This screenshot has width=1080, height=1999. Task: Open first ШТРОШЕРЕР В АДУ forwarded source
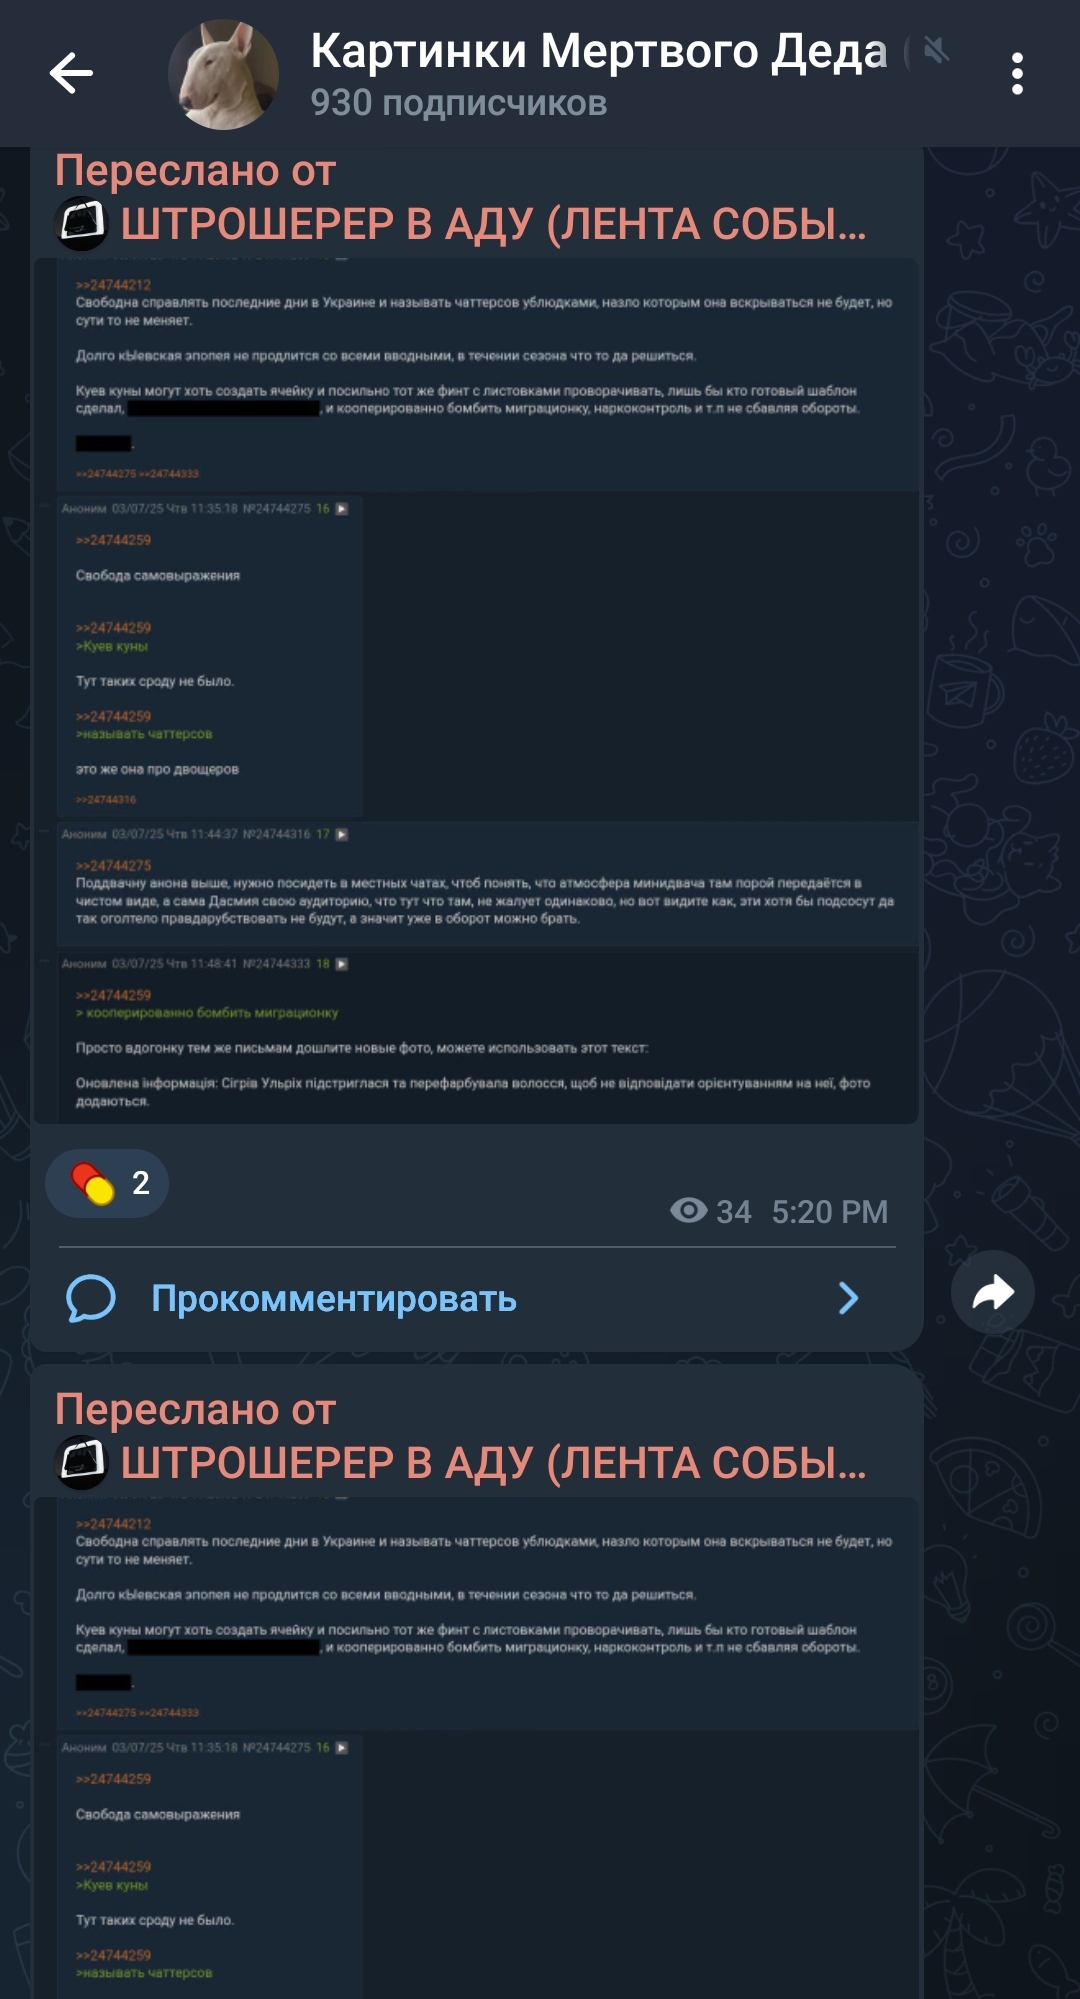tap(494, 224)
